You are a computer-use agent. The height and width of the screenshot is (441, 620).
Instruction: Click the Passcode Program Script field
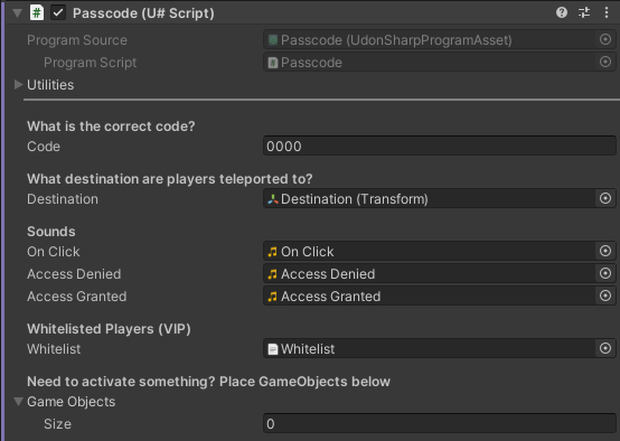click(x=429, y=62)
